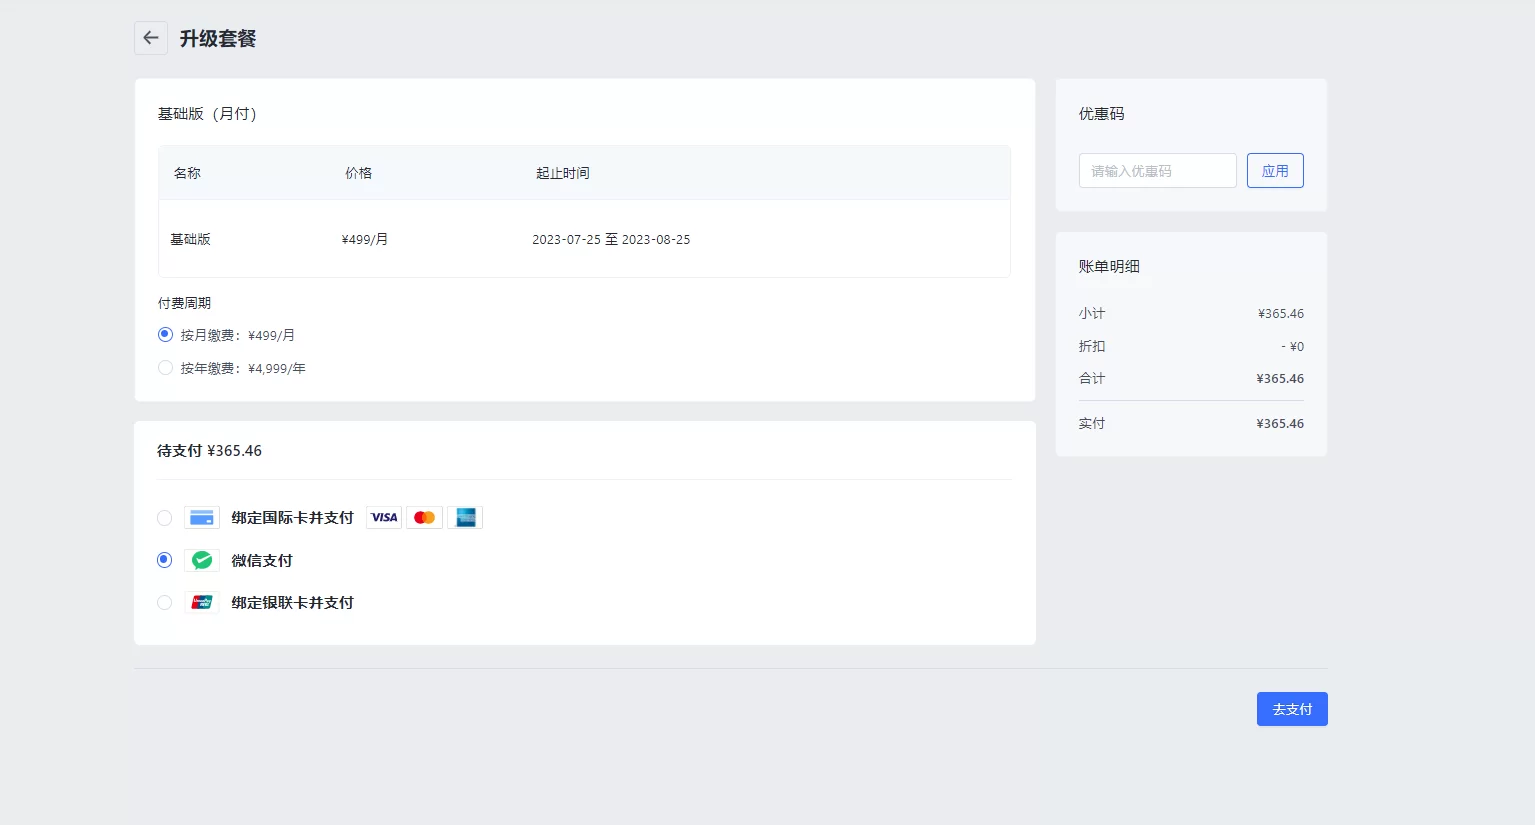The width and height of the screenshot is (1535, 825).
Task: Click the VISA logo icon
Action: pyautogui.click(x=384, y=518)
